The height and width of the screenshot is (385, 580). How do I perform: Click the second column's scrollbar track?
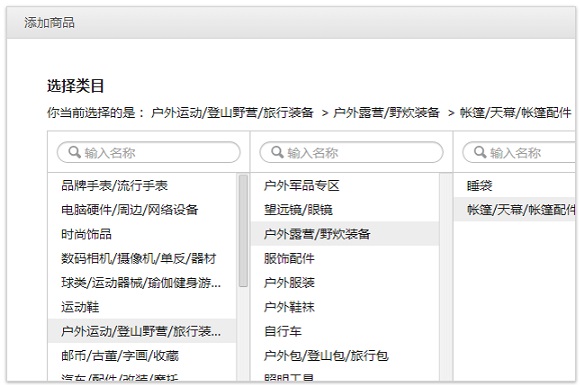(x=446, y=277)
